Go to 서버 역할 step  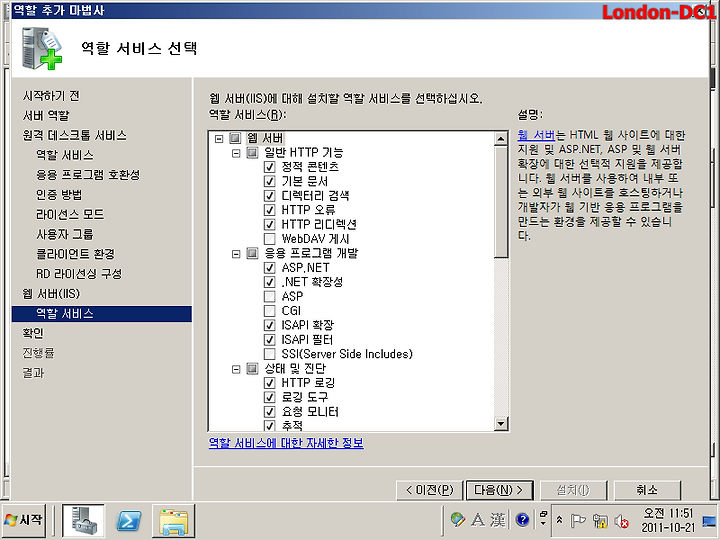click(46, 116)
